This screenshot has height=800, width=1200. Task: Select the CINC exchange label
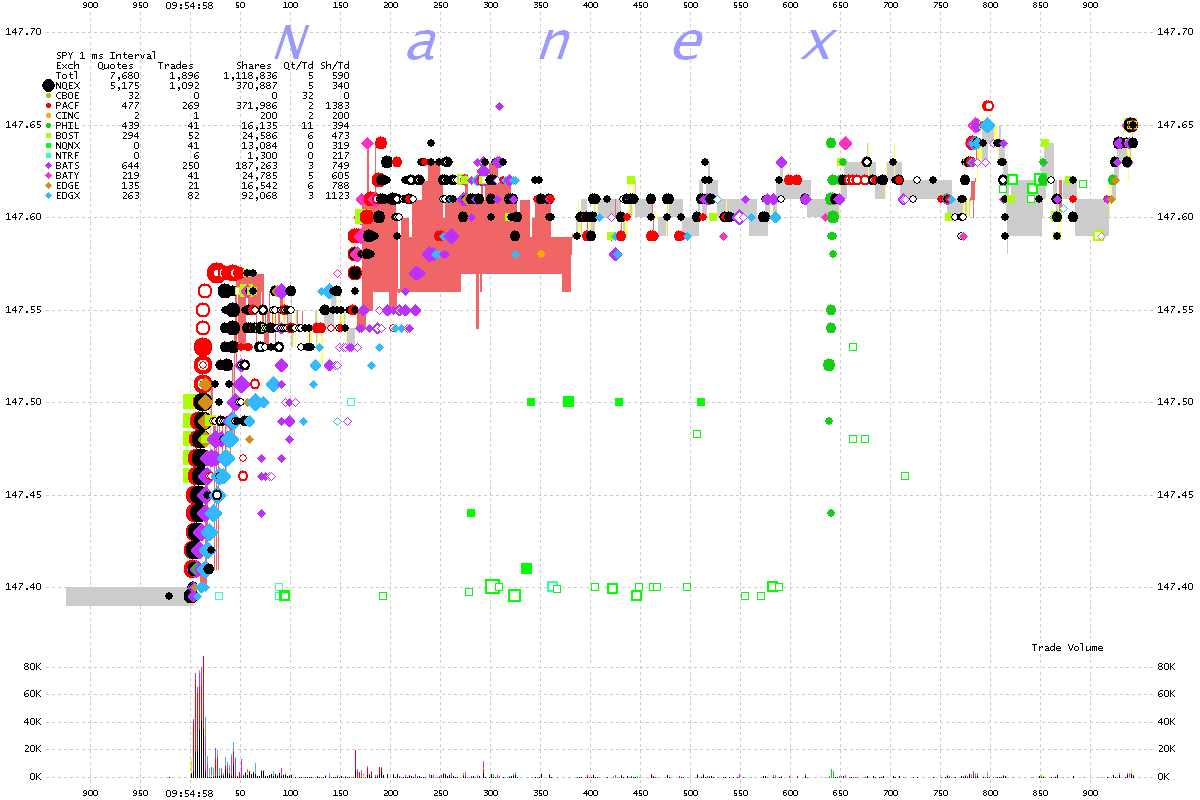68,114
